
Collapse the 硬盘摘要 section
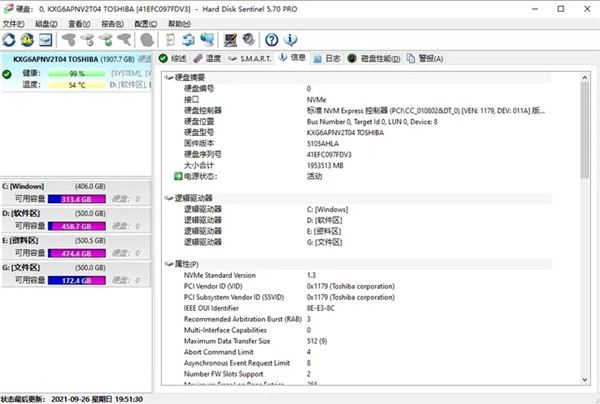tap(169, 78)
